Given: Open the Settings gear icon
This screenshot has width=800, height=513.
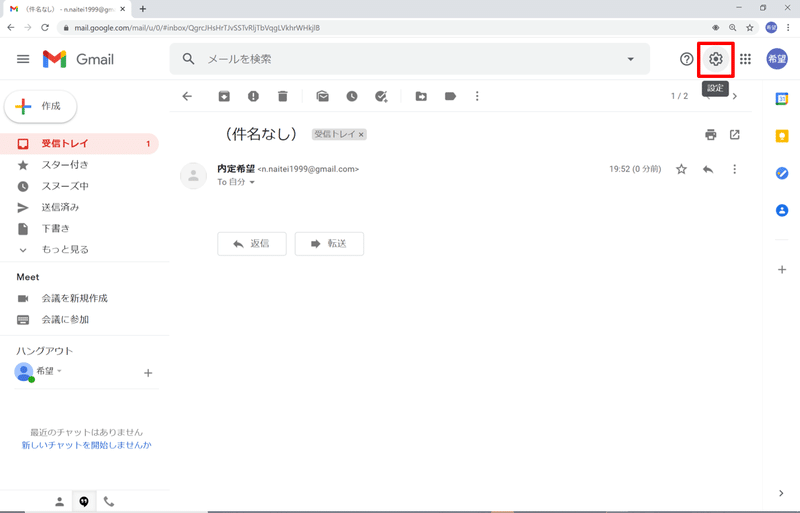Looking at the screenshot, I should [716, 59].
